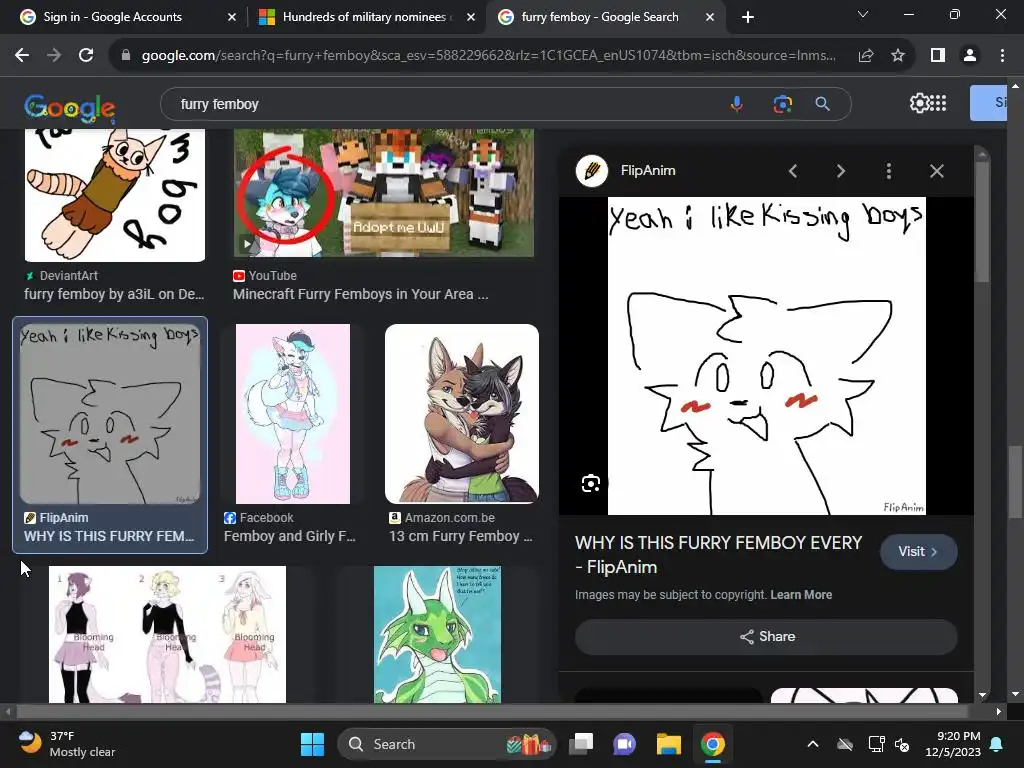Open the green dragon result image
Viewport: 1024px width, 768px height.
point(438,634)
